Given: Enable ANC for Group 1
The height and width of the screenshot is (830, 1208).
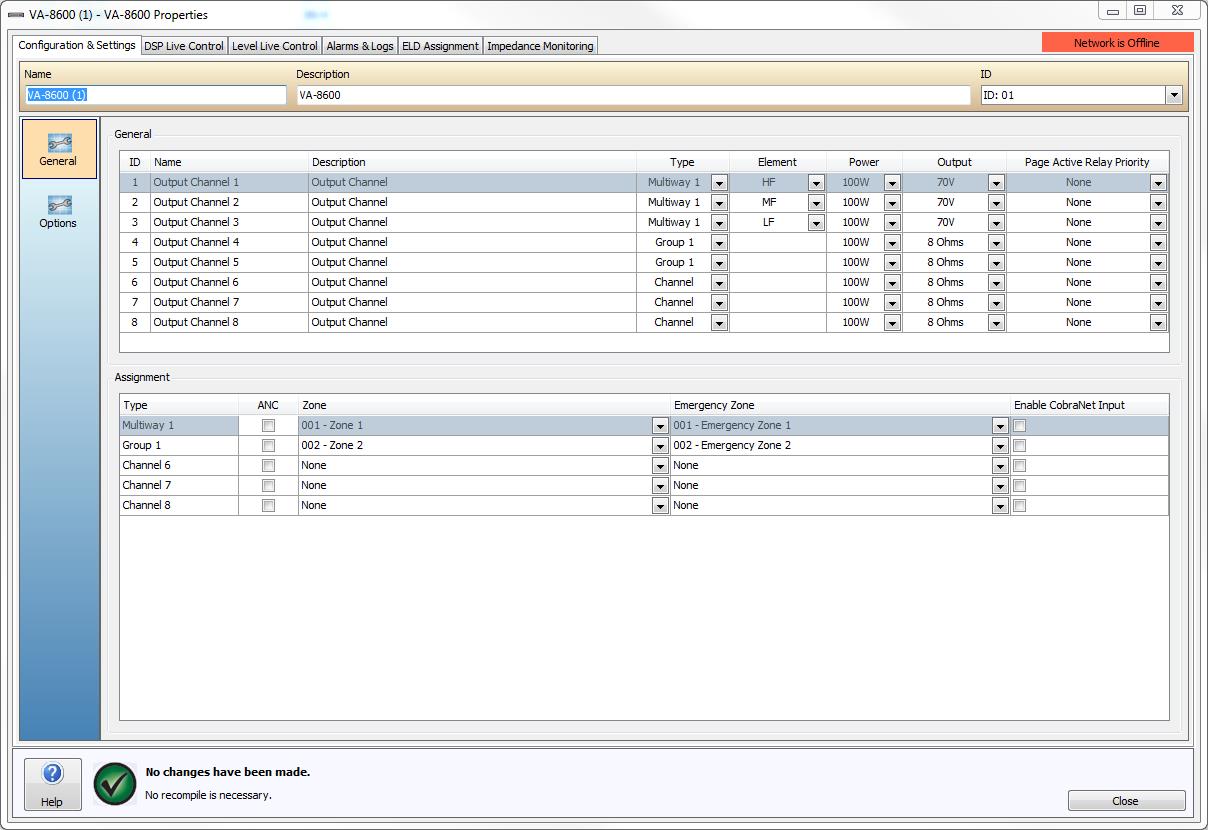Looking at the screenshot, I should (268, 446).
